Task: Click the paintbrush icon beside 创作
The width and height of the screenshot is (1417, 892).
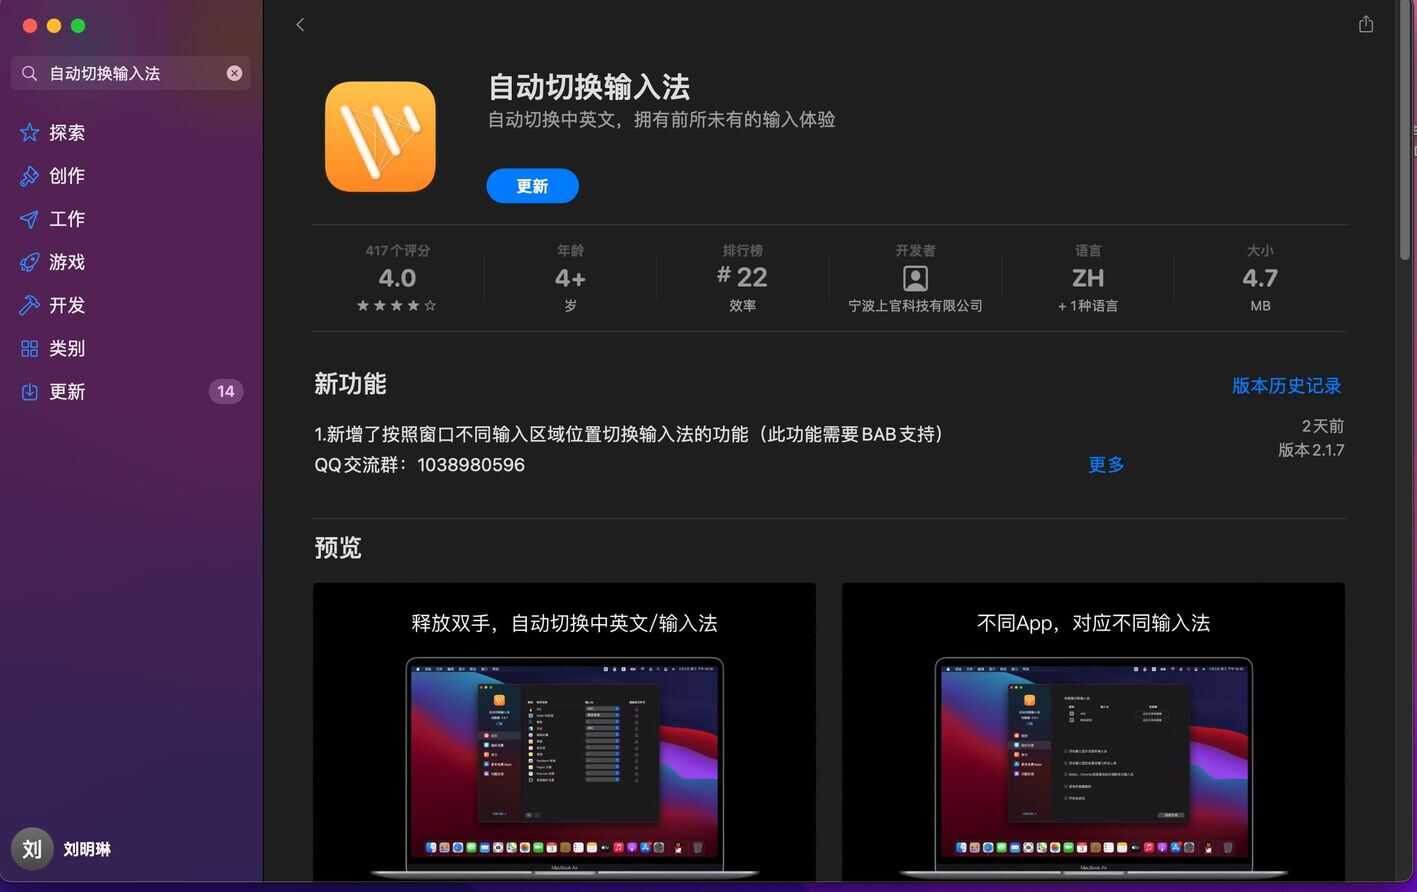Action: tap(30, 176)
